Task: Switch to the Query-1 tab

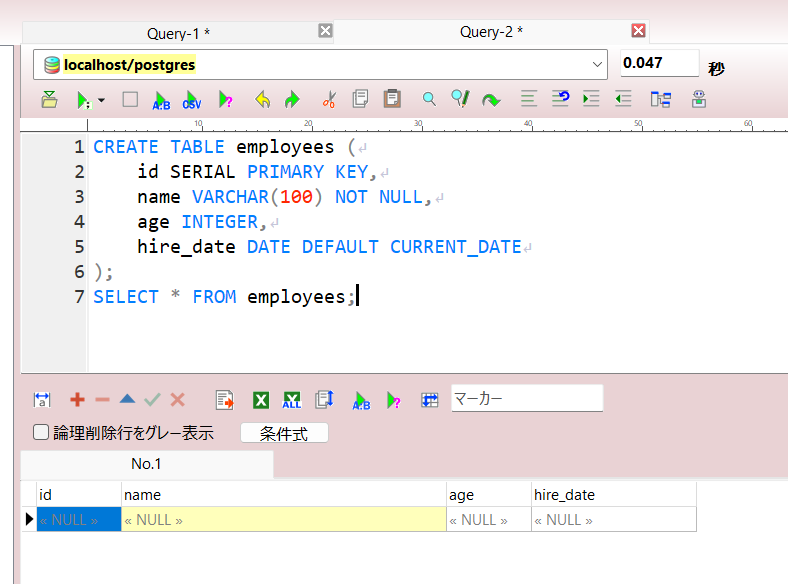Action: coord(178,33)
